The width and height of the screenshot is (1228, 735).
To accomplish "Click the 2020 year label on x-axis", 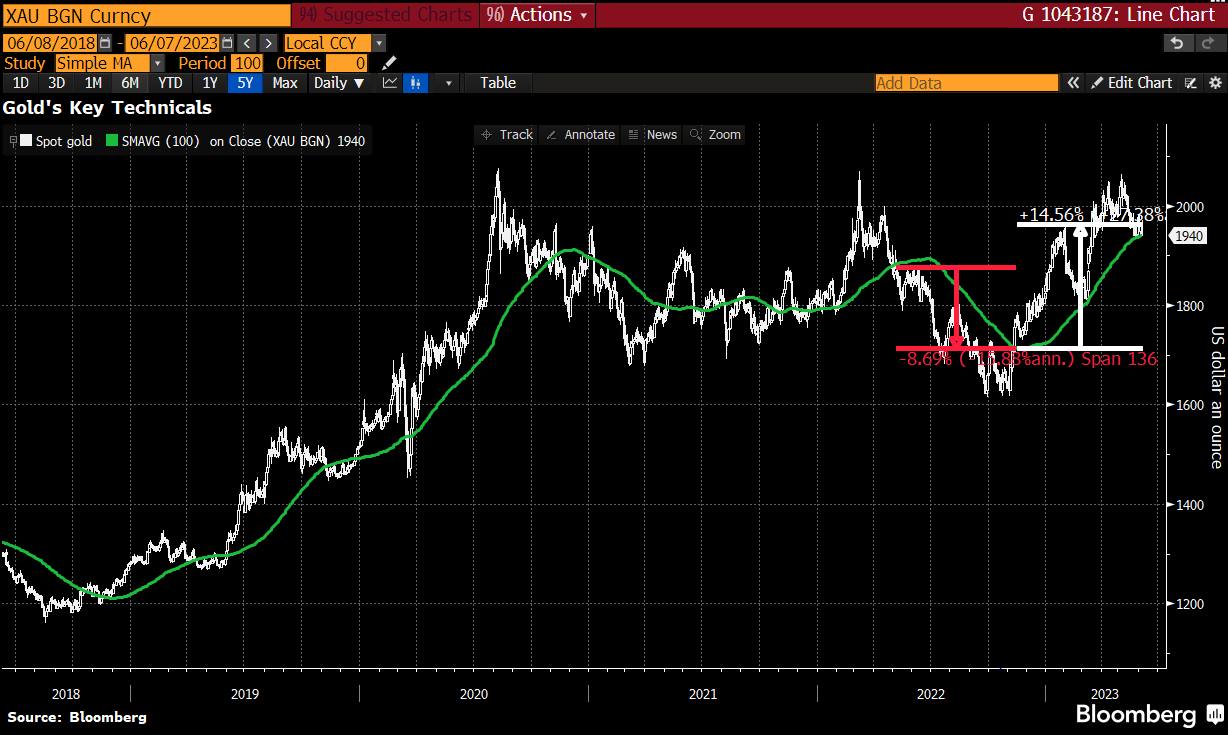I will pyautogui.click(x=474, y=694).
